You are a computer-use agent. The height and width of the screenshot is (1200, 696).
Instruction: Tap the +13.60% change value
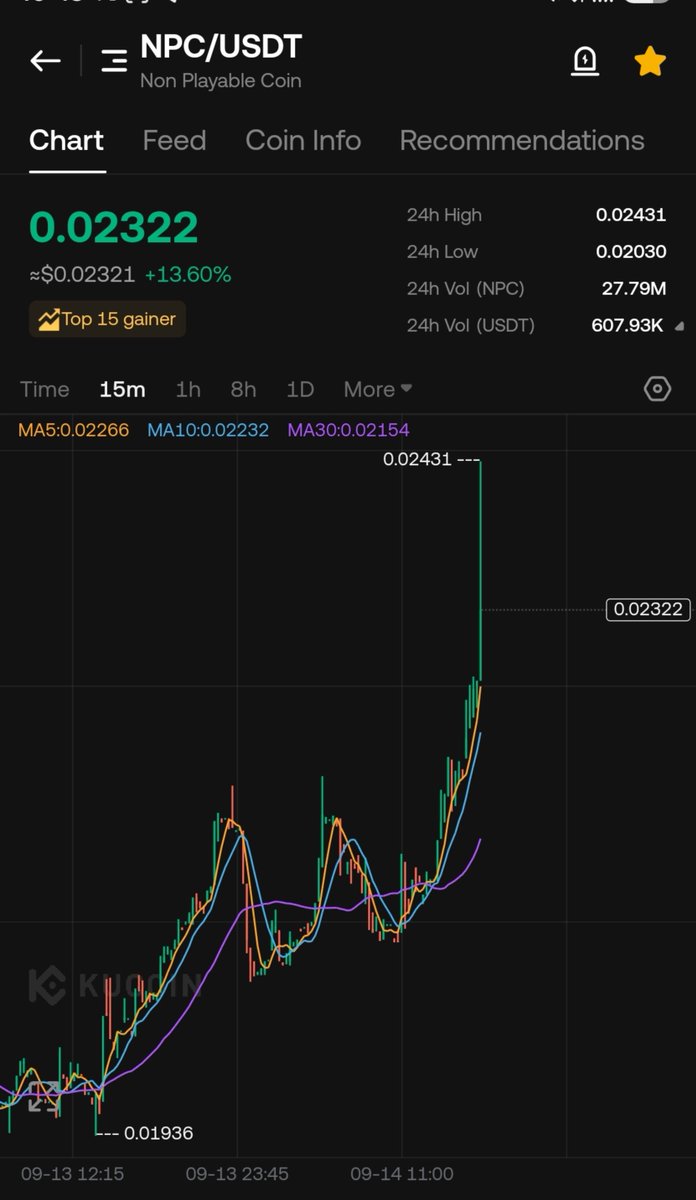(188, 274)
